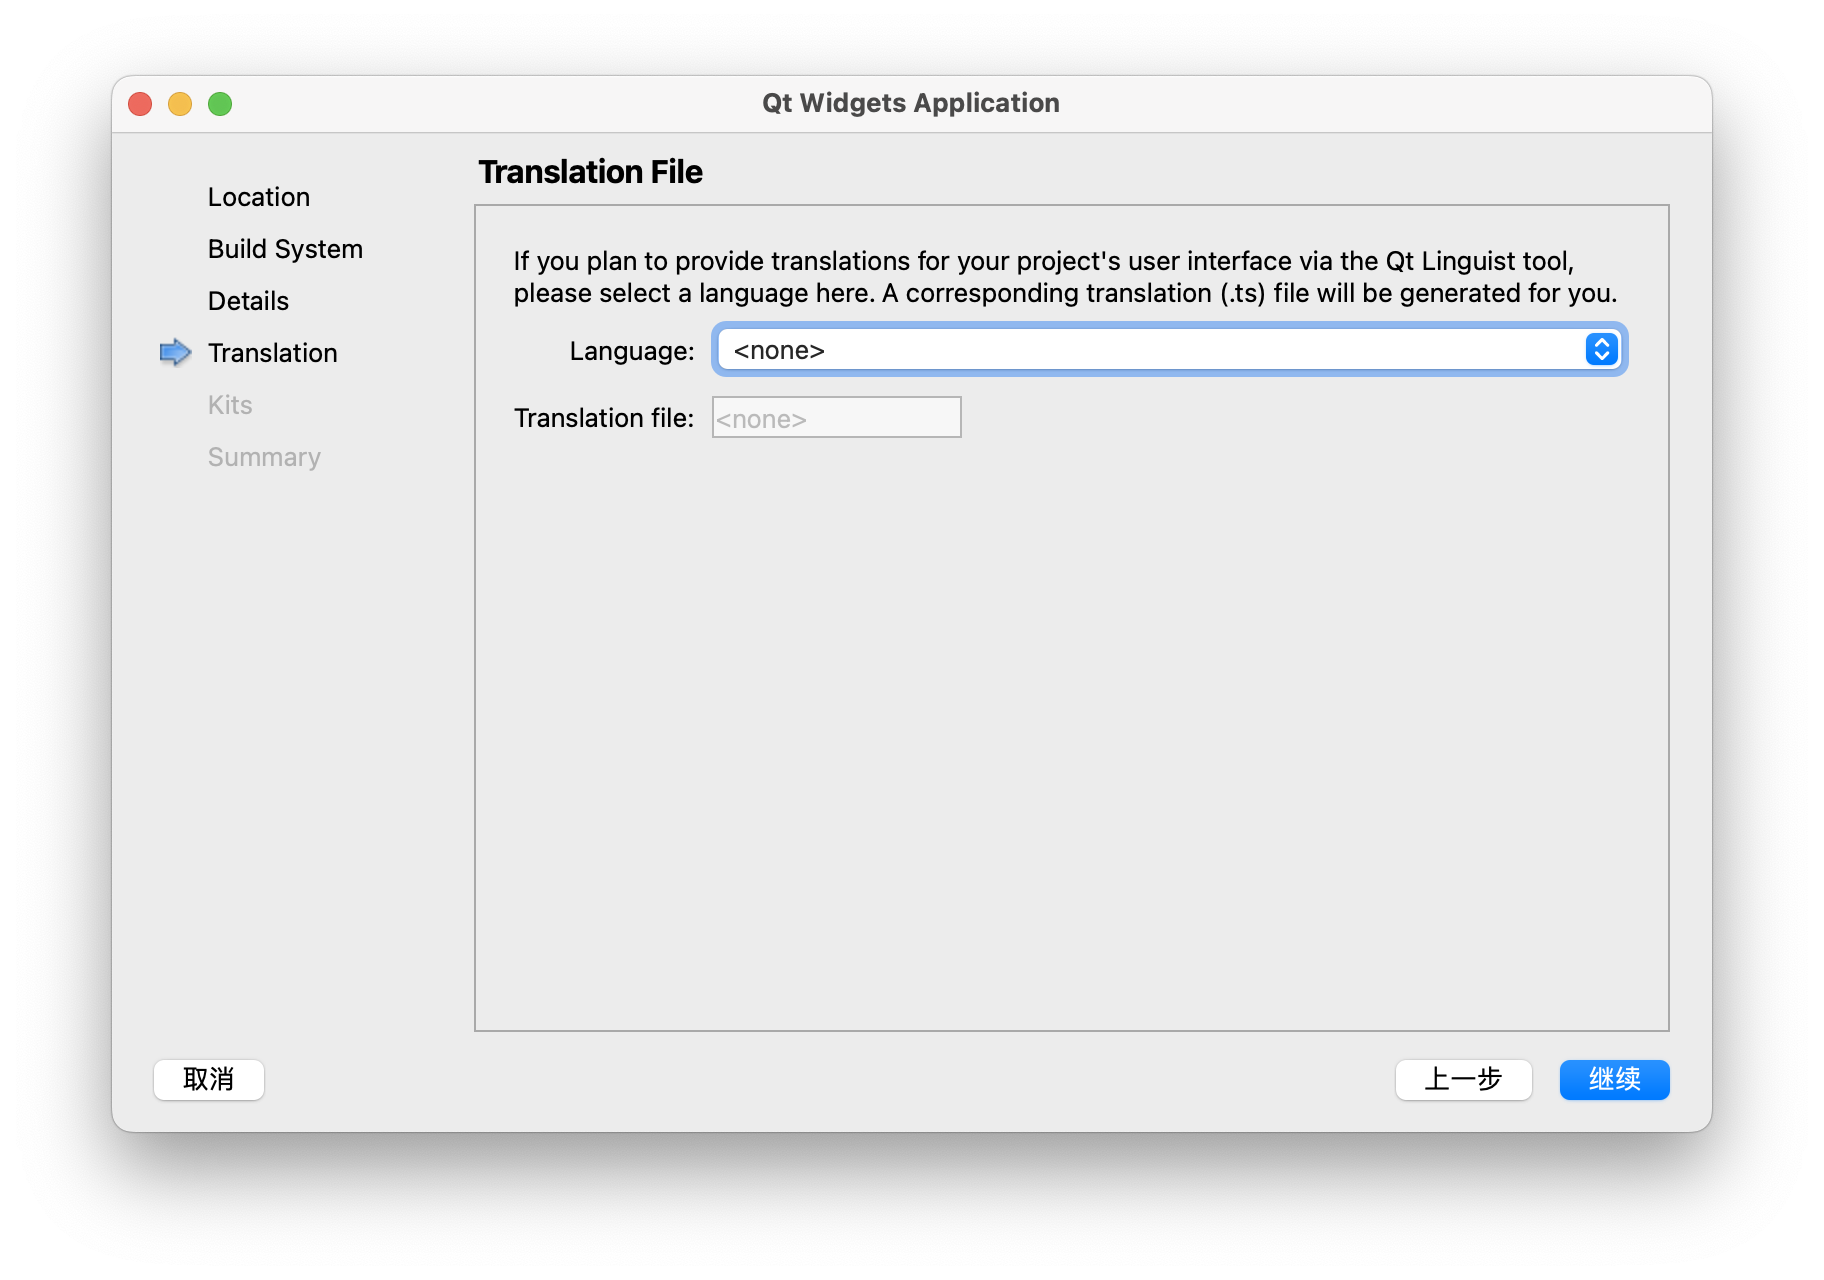The image size is (1824, 1280).
Task: Click the current Translation step label
Action: pos(273,353)
